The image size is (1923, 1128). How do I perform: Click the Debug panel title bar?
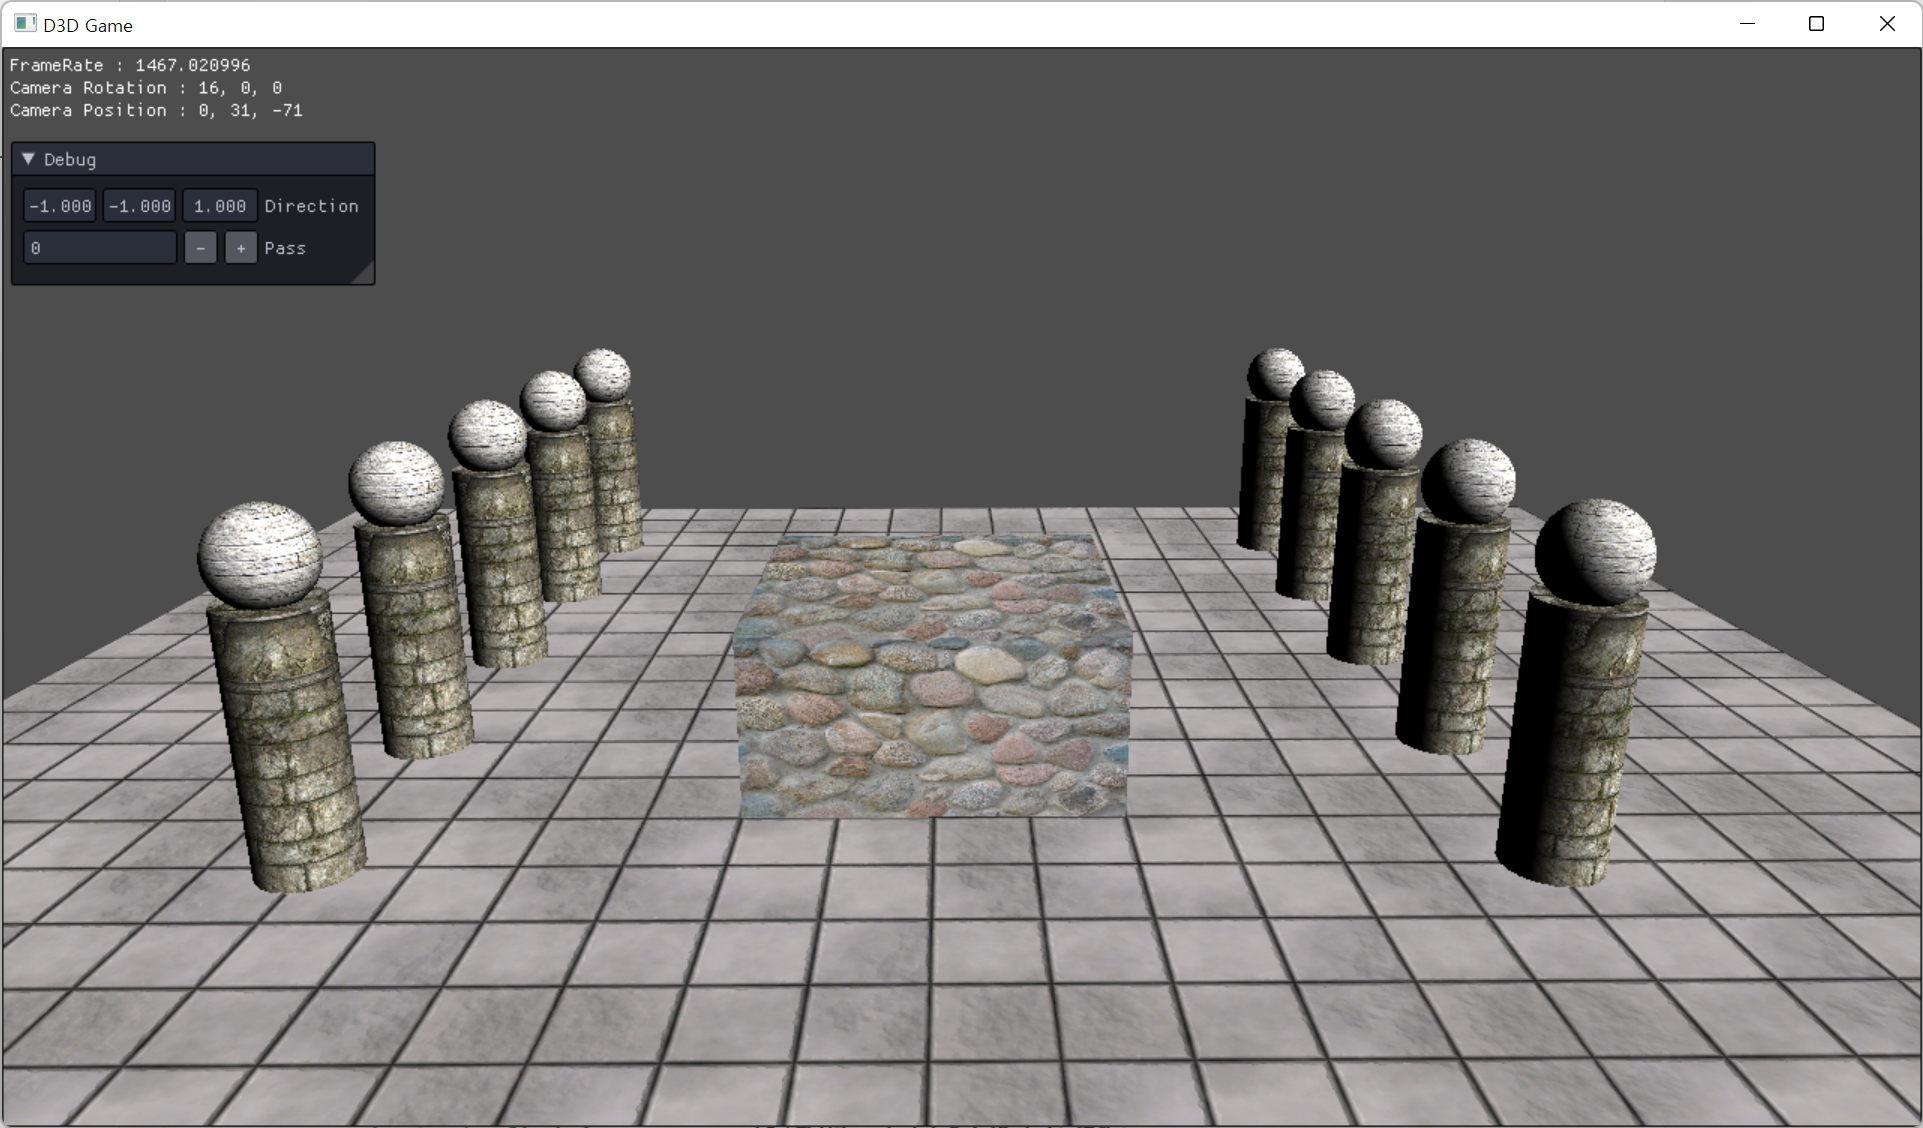pyautogui.click(x=200, y=159)
